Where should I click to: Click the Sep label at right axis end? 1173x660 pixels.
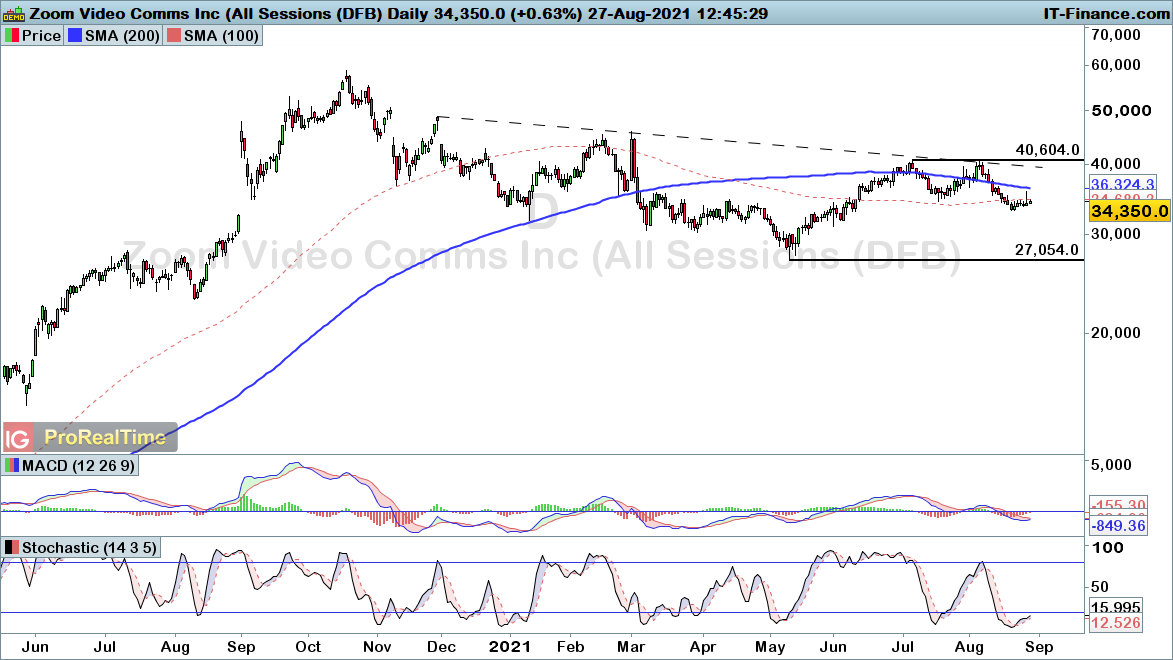pyautogui.click(x=1038, y=647)
